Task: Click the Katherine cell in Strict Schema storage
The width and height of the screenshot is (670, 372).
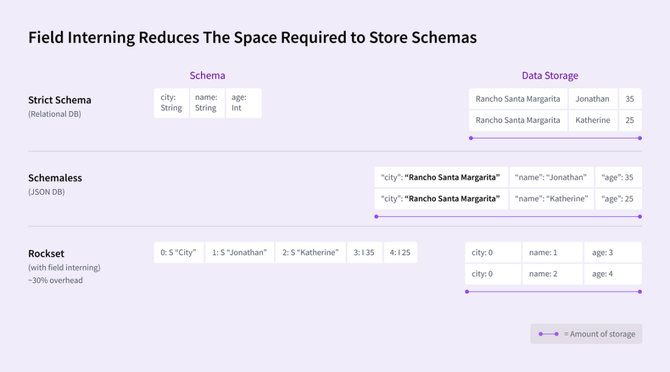Action: 593,120
